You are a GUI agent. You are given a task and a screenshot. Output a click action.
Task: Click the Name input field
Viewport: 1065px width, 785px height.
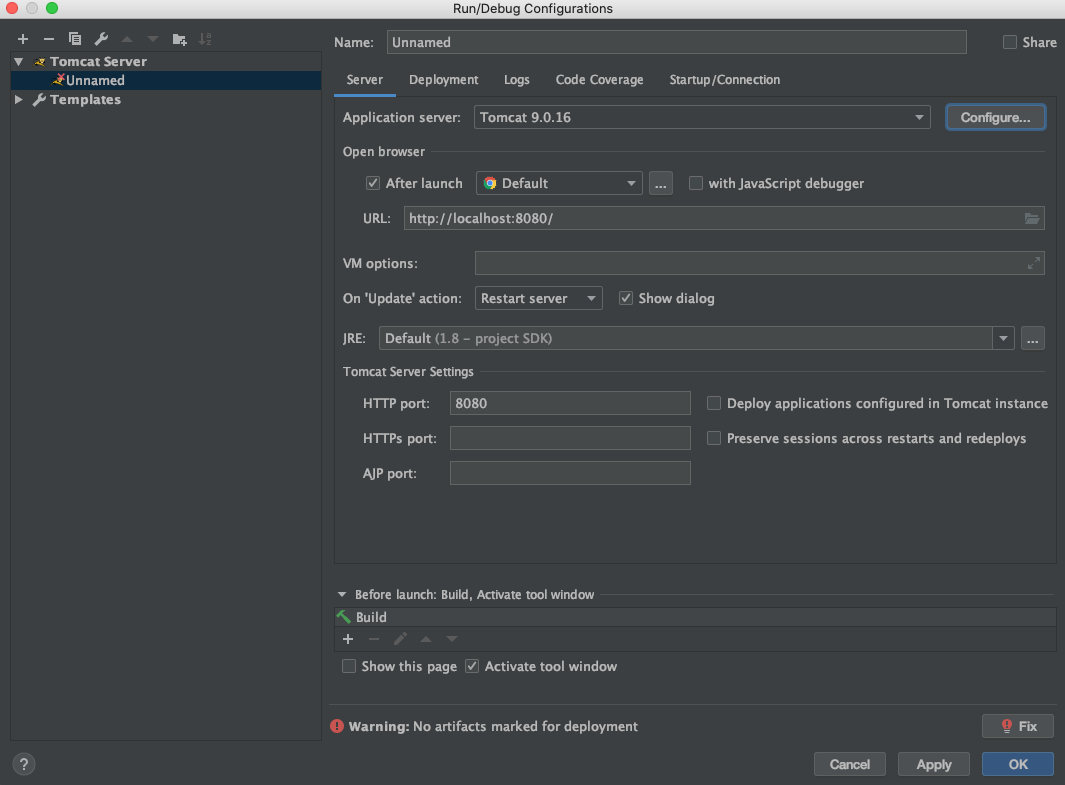[676, 42]
